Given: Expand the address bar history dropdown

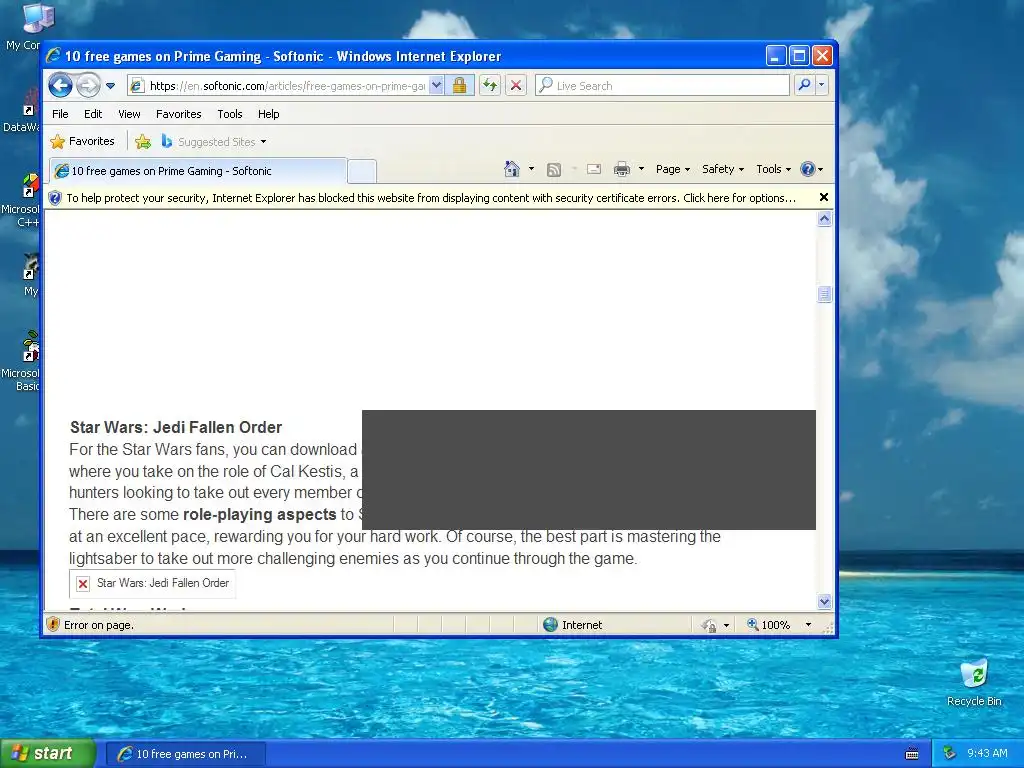Looking at the screenshot, I should pyautogui.click(x=436, y=86).
